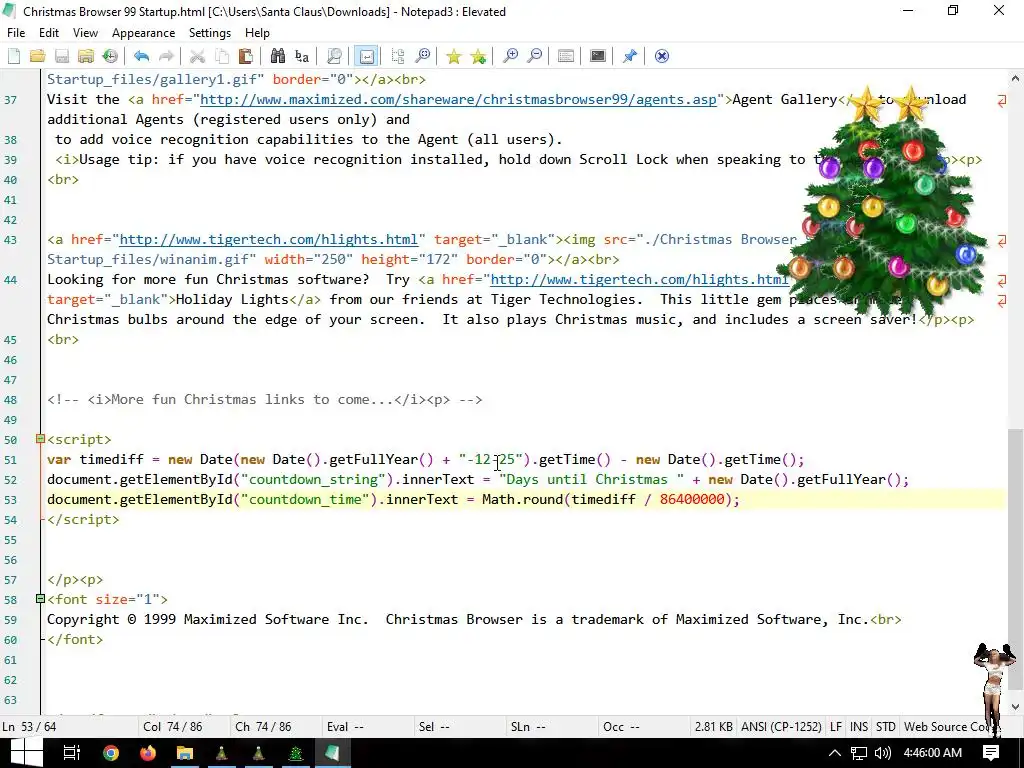Open the View menu
The height and width of the screenshot is (768, 1024).
(86, 33)
